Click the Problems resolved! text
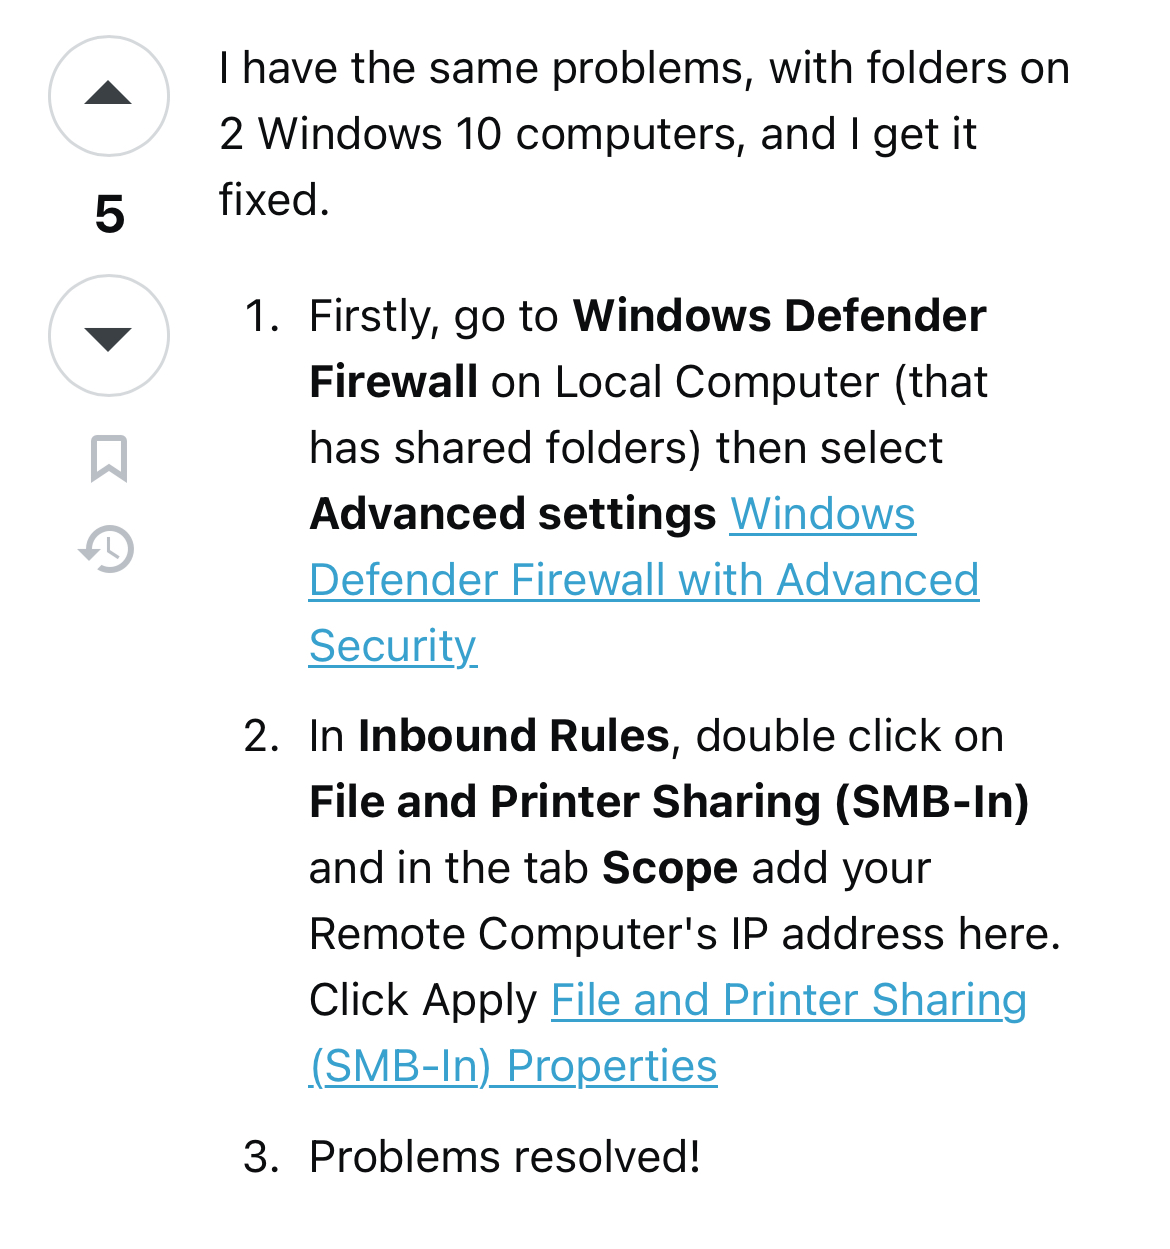1170x1249 pixels. pos(504,1157)
